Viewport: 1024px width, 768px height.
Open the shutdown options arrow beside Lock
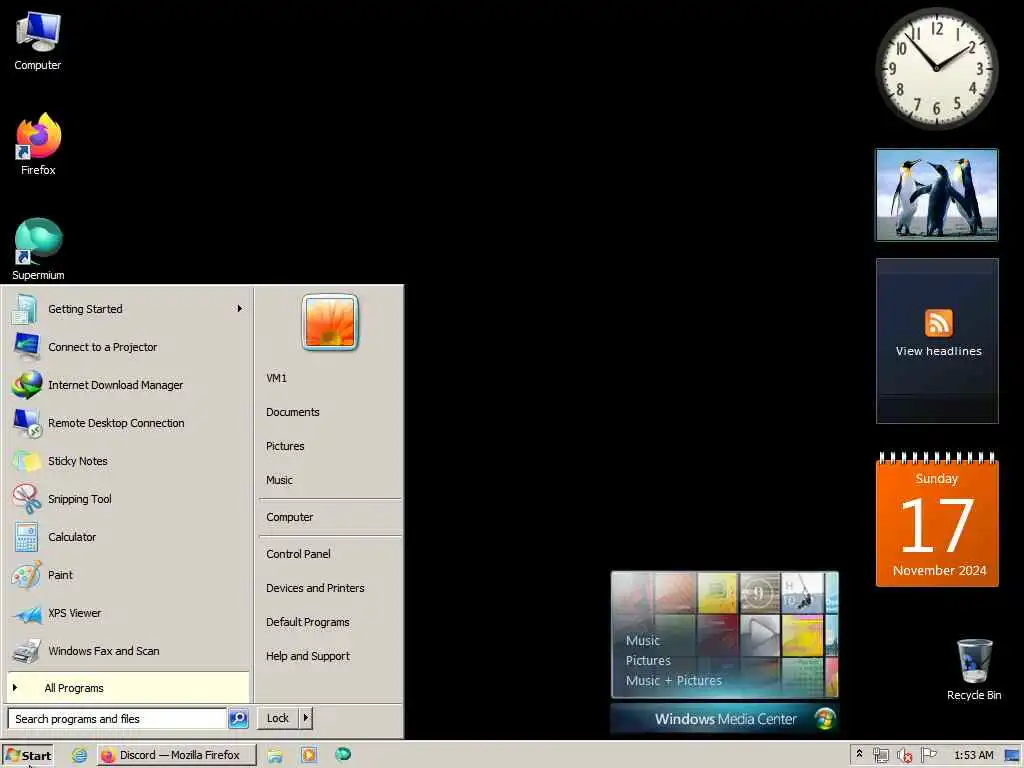pos(305,718)
